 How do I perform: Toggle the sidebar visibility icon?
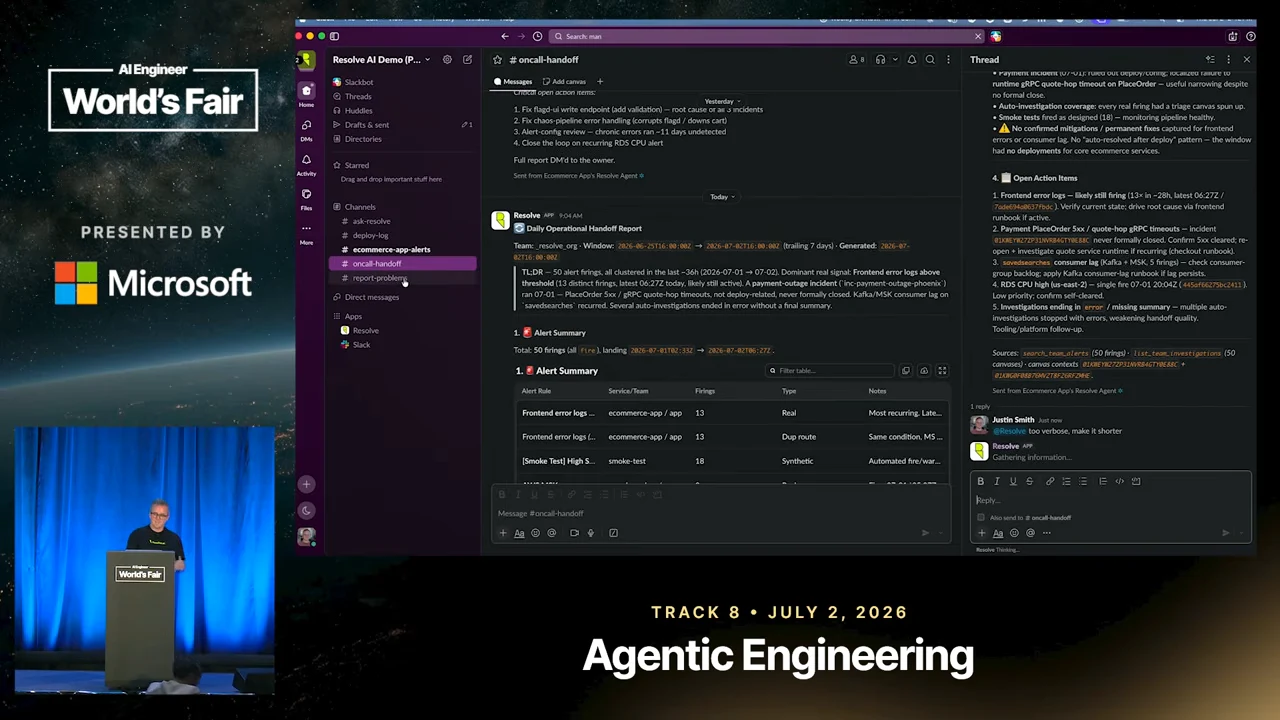tap(334, 36)
